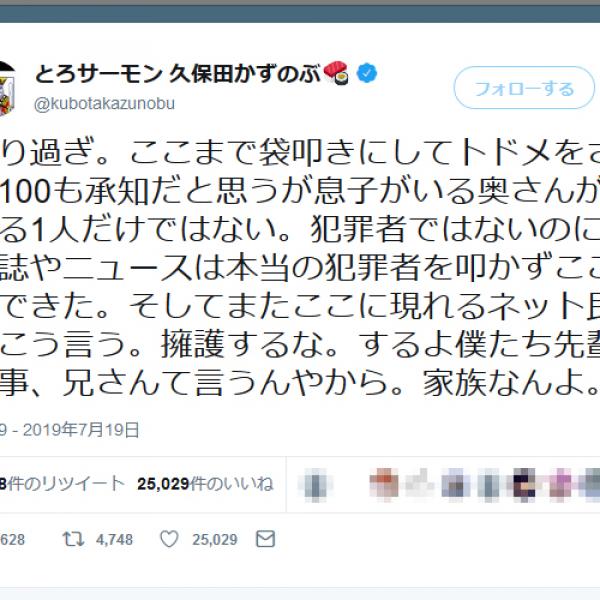
Task: Open @kubotakazunobu profile handle link
Action: [104, 104]
